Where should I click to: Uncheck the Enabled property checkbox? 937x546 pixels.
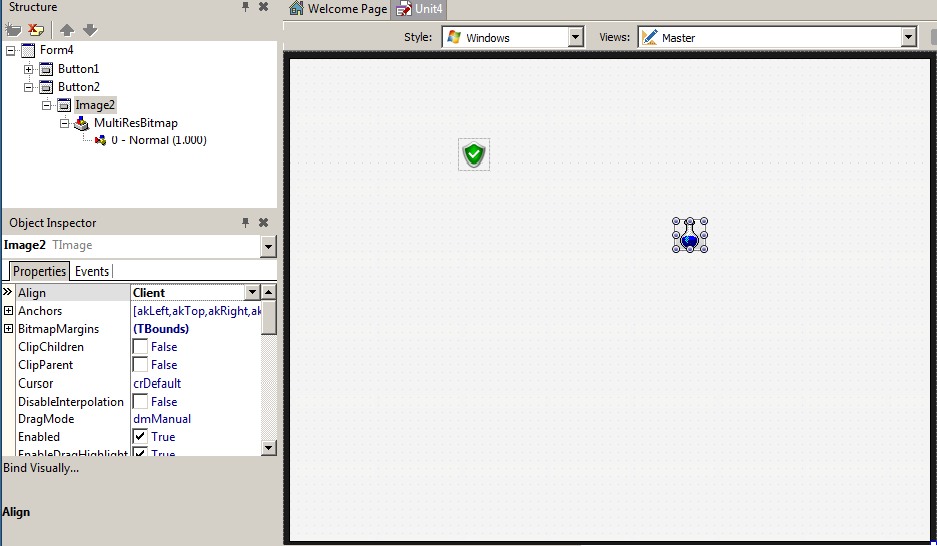point(140,437)
